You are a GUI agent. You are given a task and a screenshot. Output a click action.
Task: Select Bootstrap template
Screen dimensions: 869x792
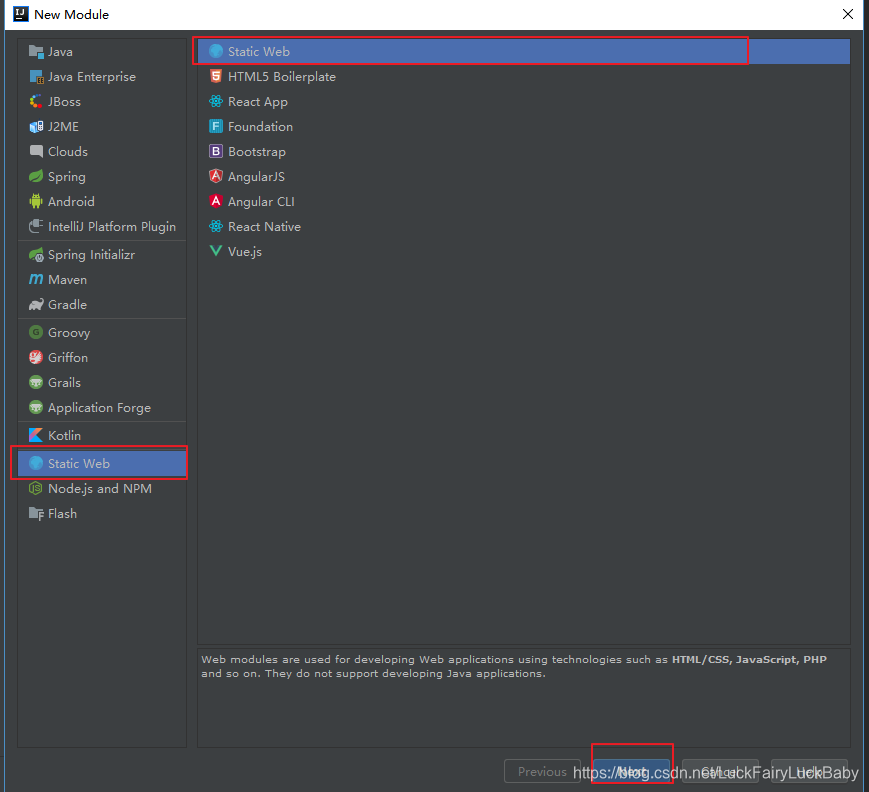click(x=524, y=151)
